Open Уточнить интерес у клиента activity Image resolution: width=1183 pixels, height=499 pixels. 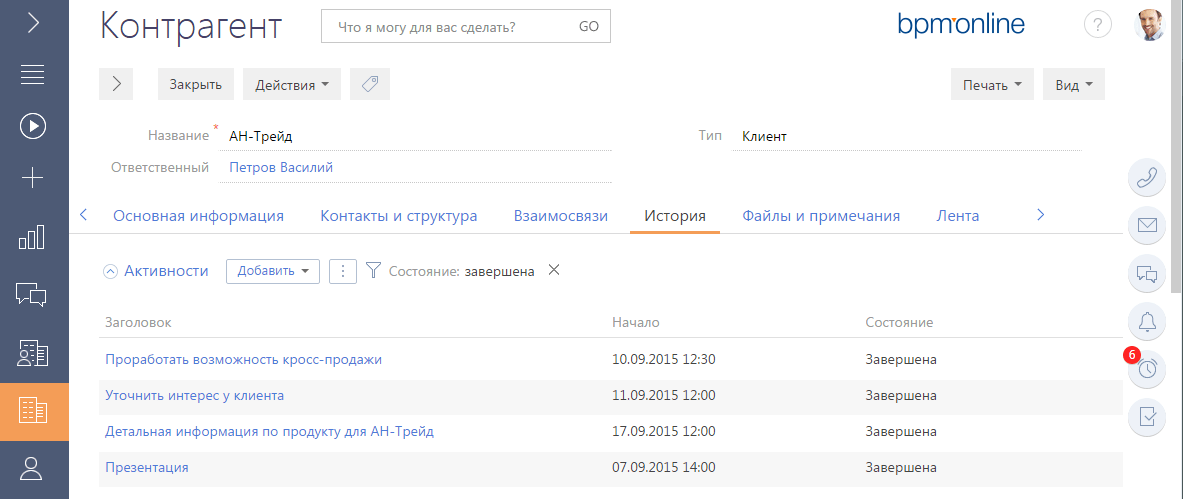tap(195, 395)
